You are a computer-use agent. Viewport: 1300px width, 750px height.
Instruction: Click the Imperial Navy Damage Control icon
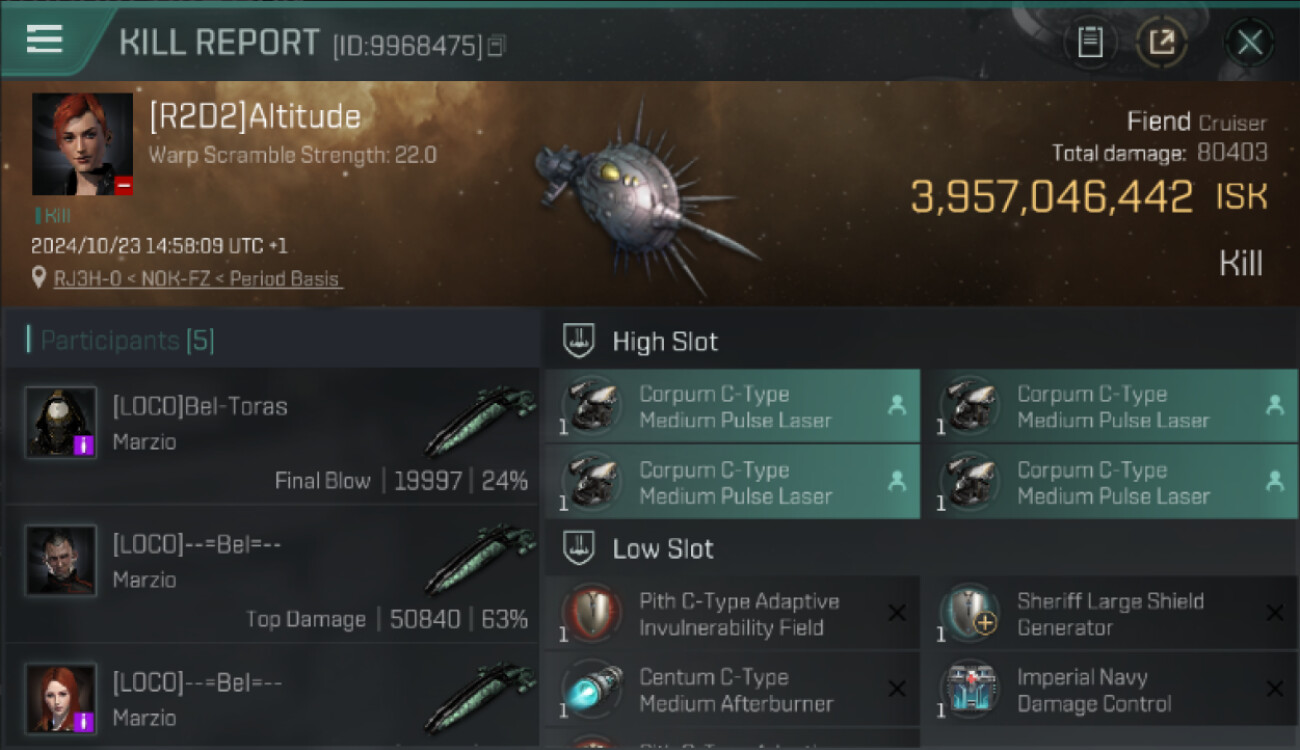(969, 690)
